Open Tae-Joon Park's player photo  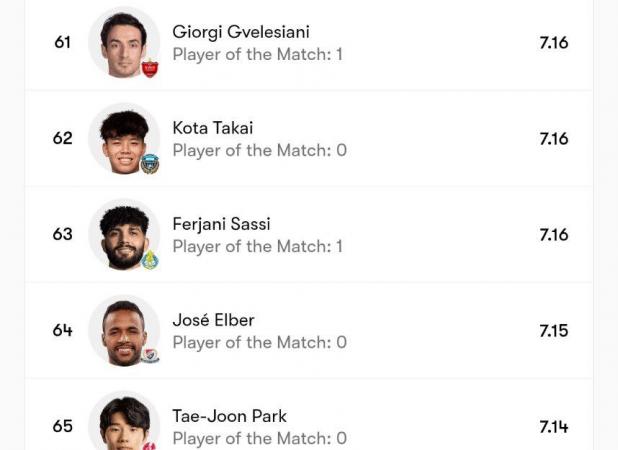tap(124, 421)
